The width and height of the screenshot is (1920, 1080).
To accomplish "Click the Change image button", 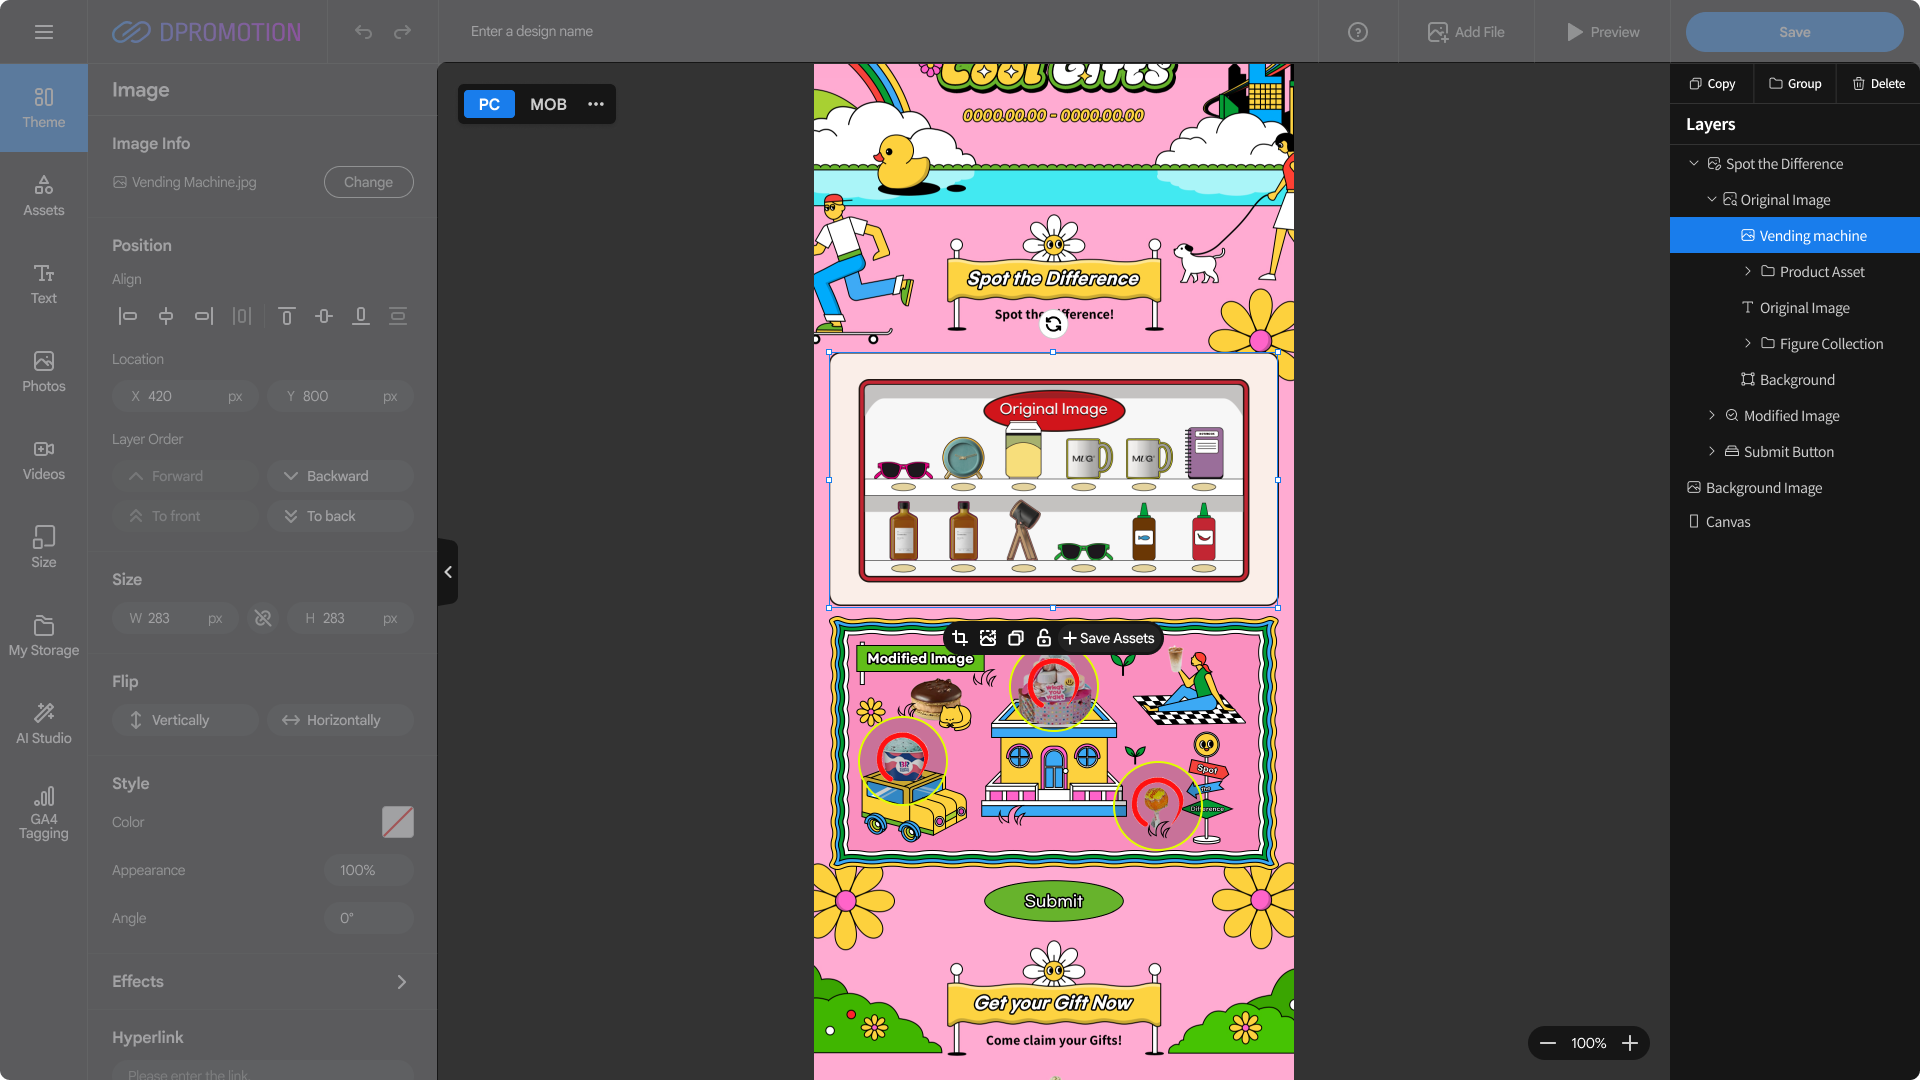I will (x=368, y=182).
